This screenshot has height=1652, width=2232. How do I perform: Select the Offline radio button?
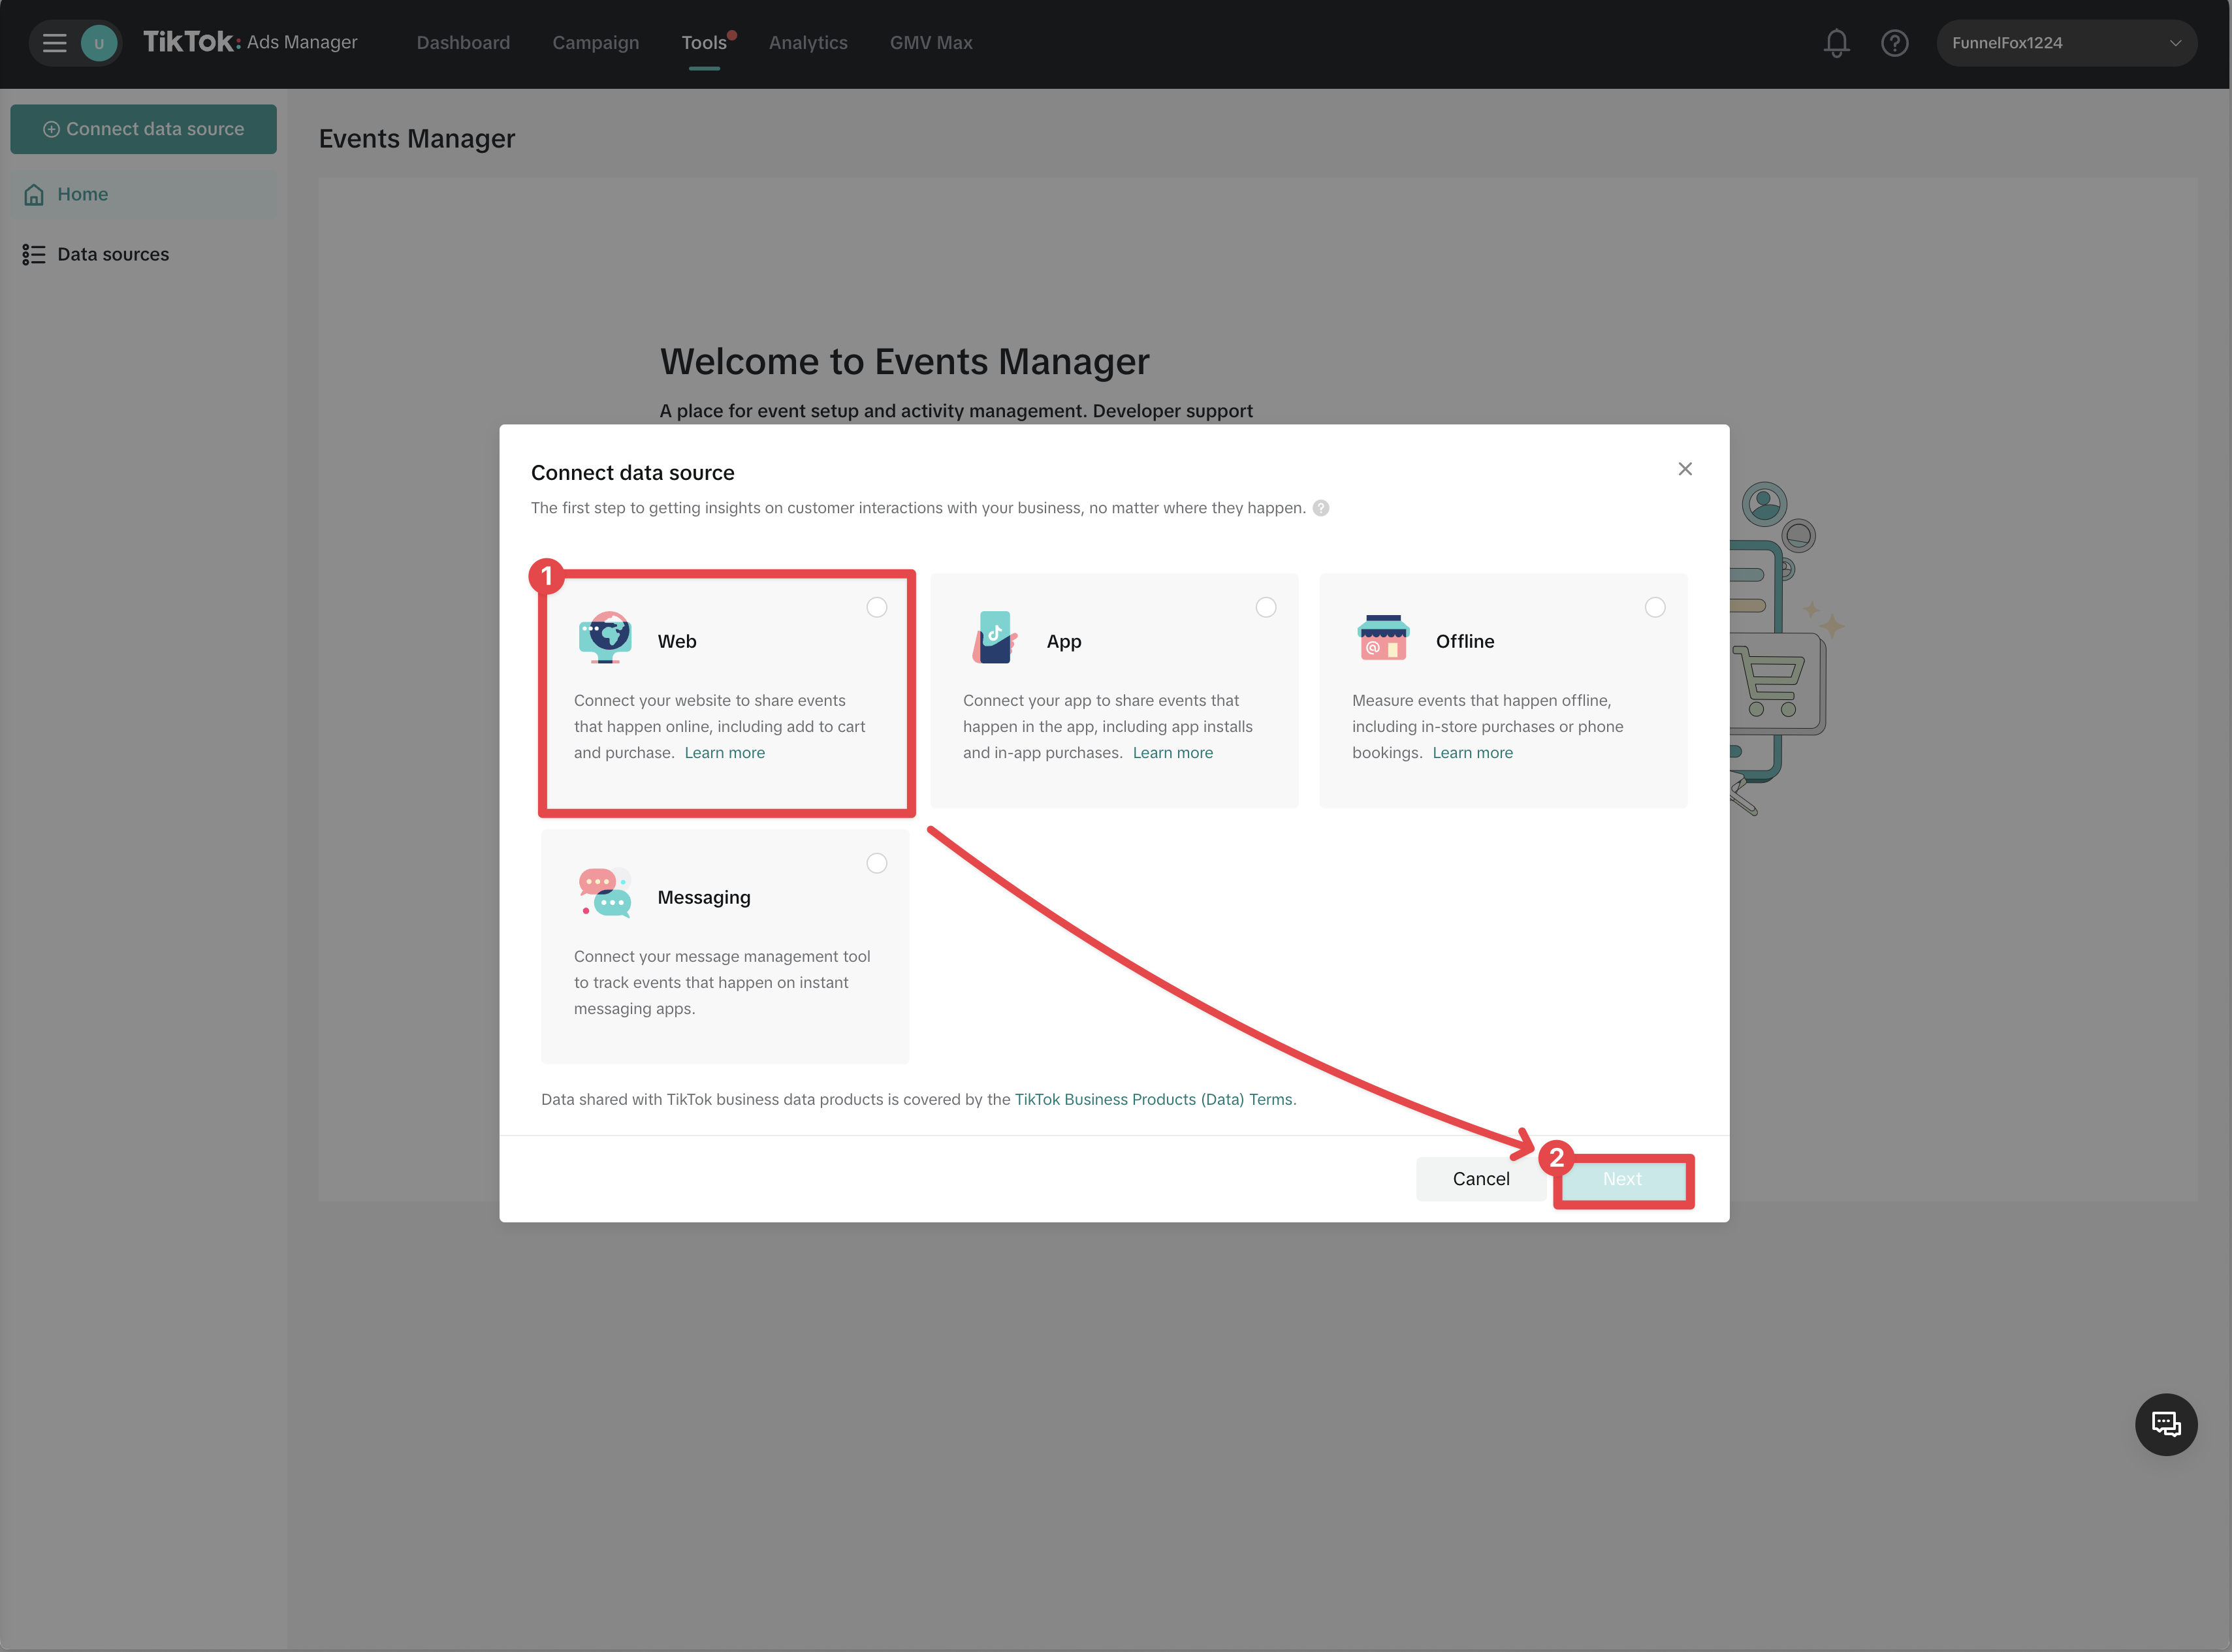coord(1654,607)
